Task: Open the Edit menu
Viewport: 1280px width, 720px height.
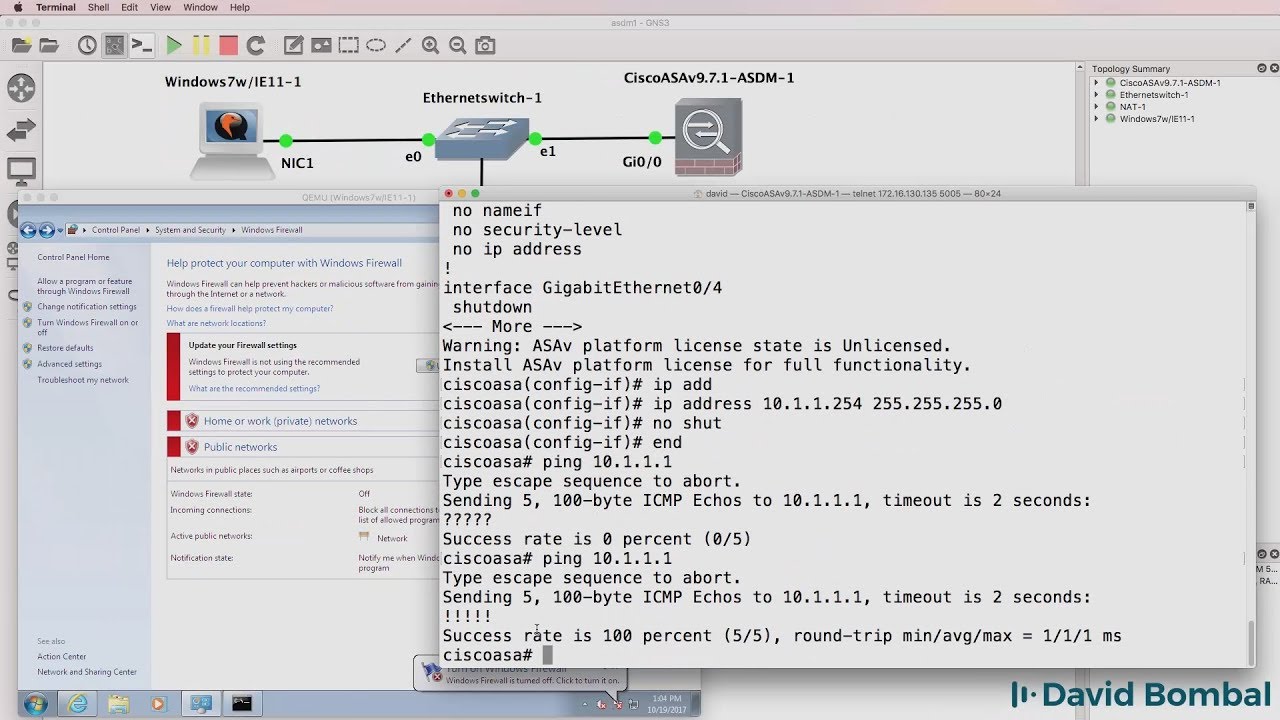Action: (130, 7)
